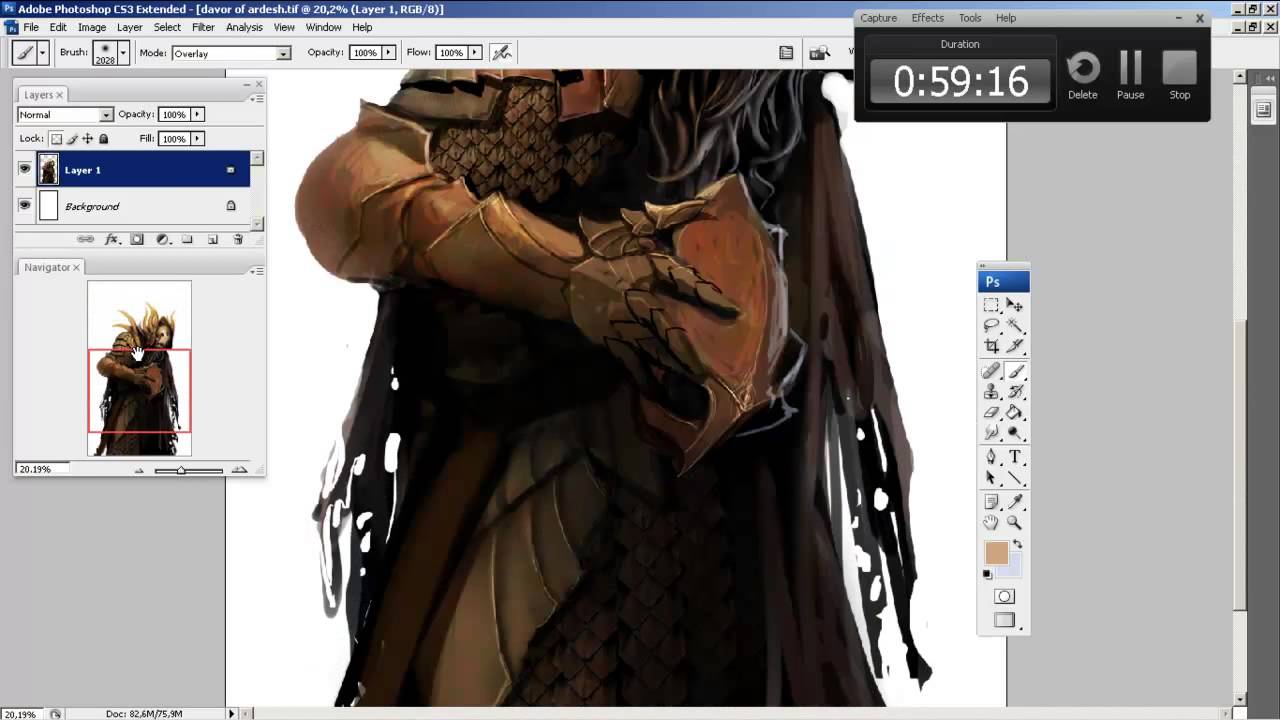Open recorder Effects menu
This screenshot has width=1280, height=720.
[927, 18]
